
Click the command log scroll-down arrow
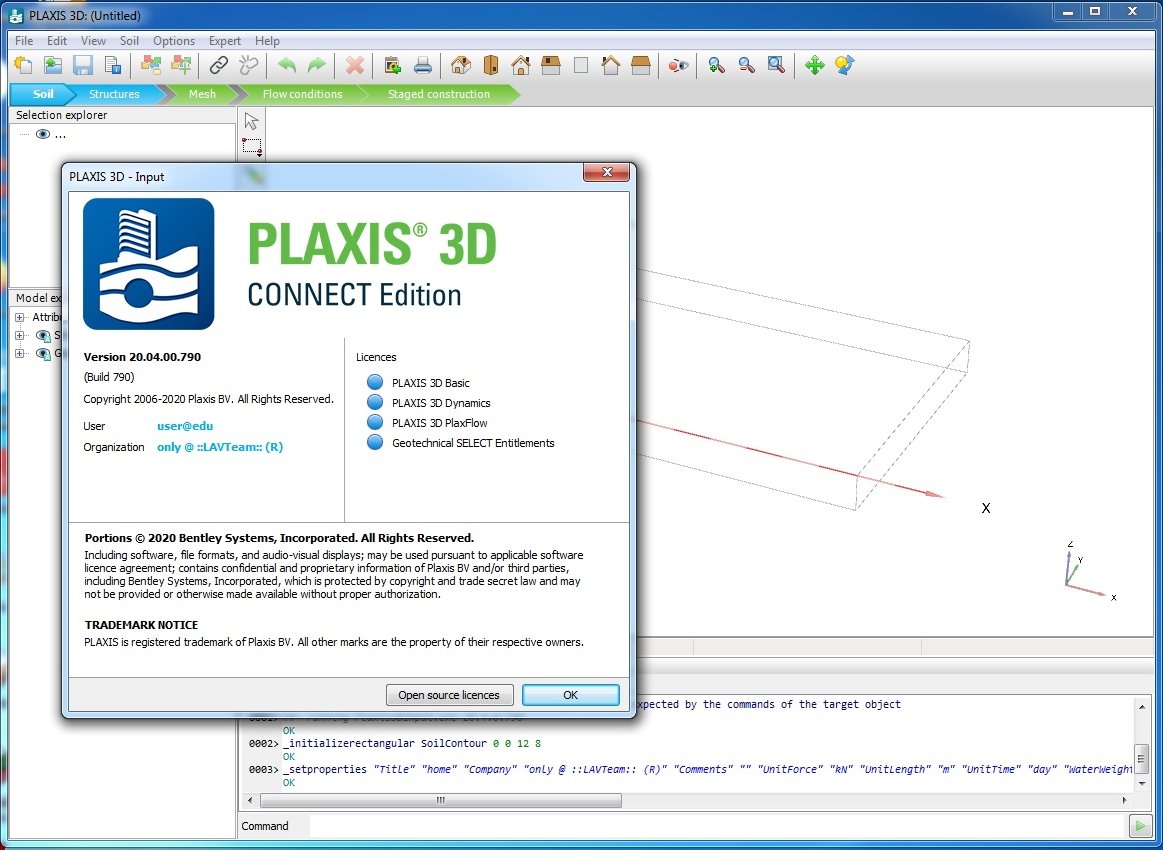pyautogui.click(x=1142, y=783)
